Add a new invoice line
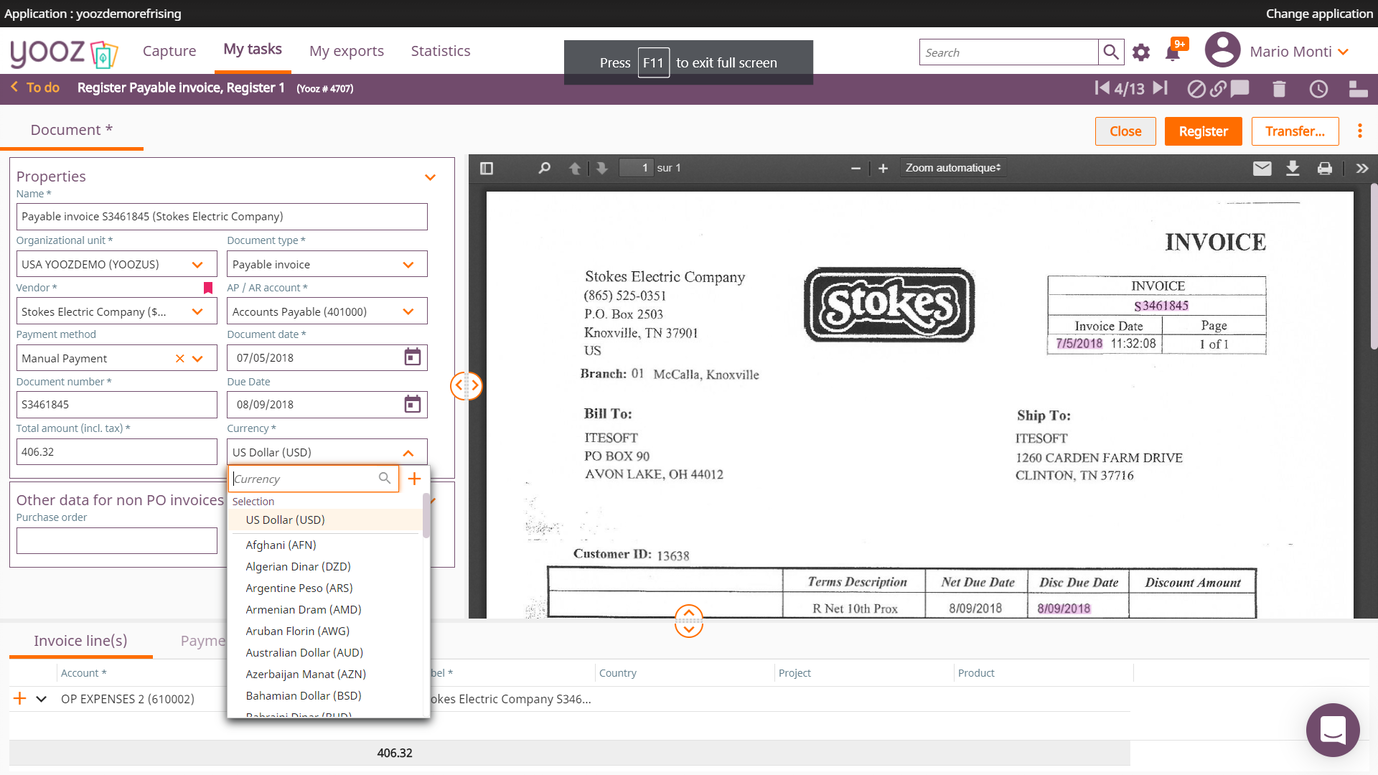This screenshot has width=1378, height=775. click(x=19, y=699)
